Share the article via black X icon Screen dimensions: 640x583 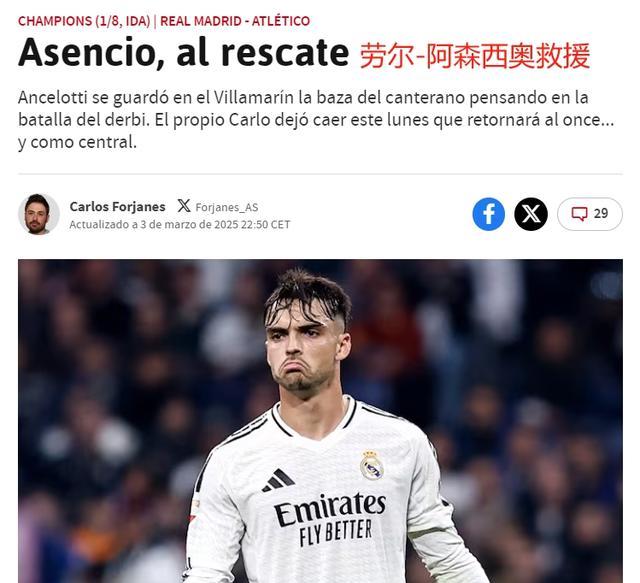click(x=531, y=214)
